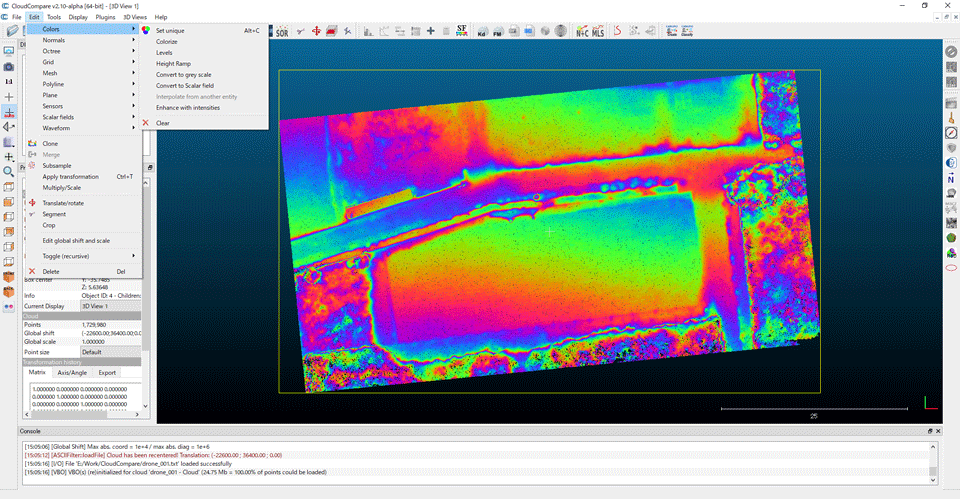Viewport: 960px width, 499px height.
Task: Expand the Mesh submenu
Action: (83, 73)
